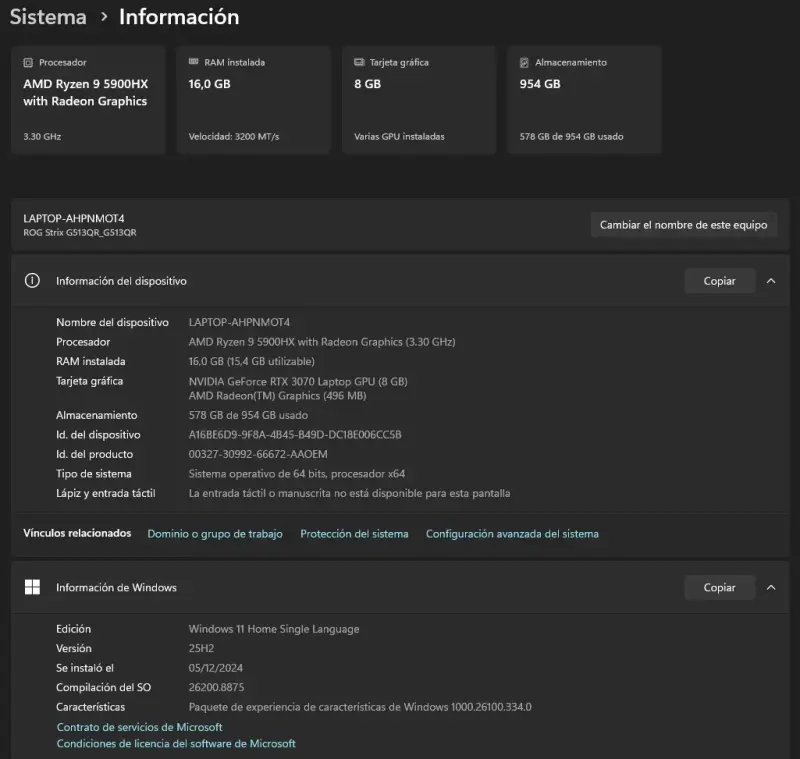800x759 pixels.
Task: Click the Nombre del dispositivo value
Action: pyautogui.click(x=239, y=322)
